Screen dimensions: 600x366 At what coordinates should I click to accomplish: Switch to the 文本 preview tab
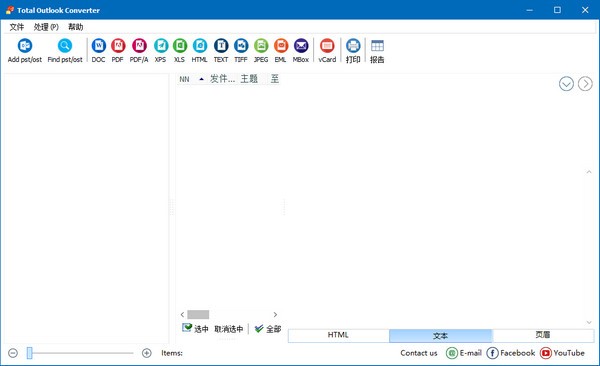pos(440,335)
